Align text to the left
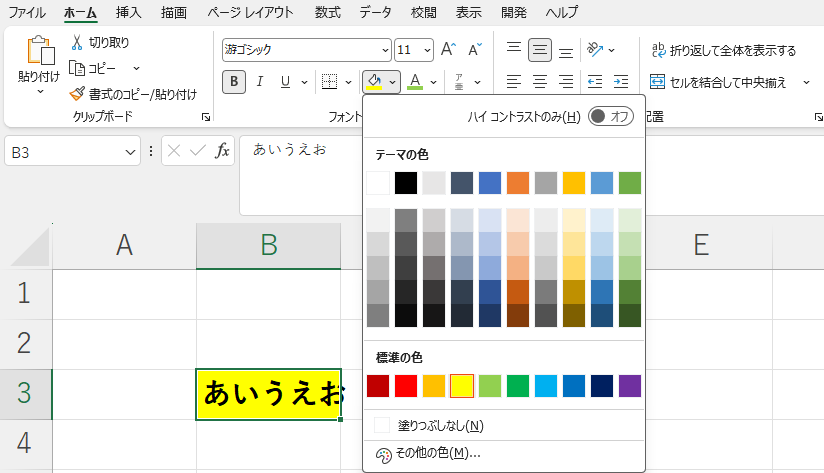The height and width of the screenshot is (473, 824). tap(514, 82)
